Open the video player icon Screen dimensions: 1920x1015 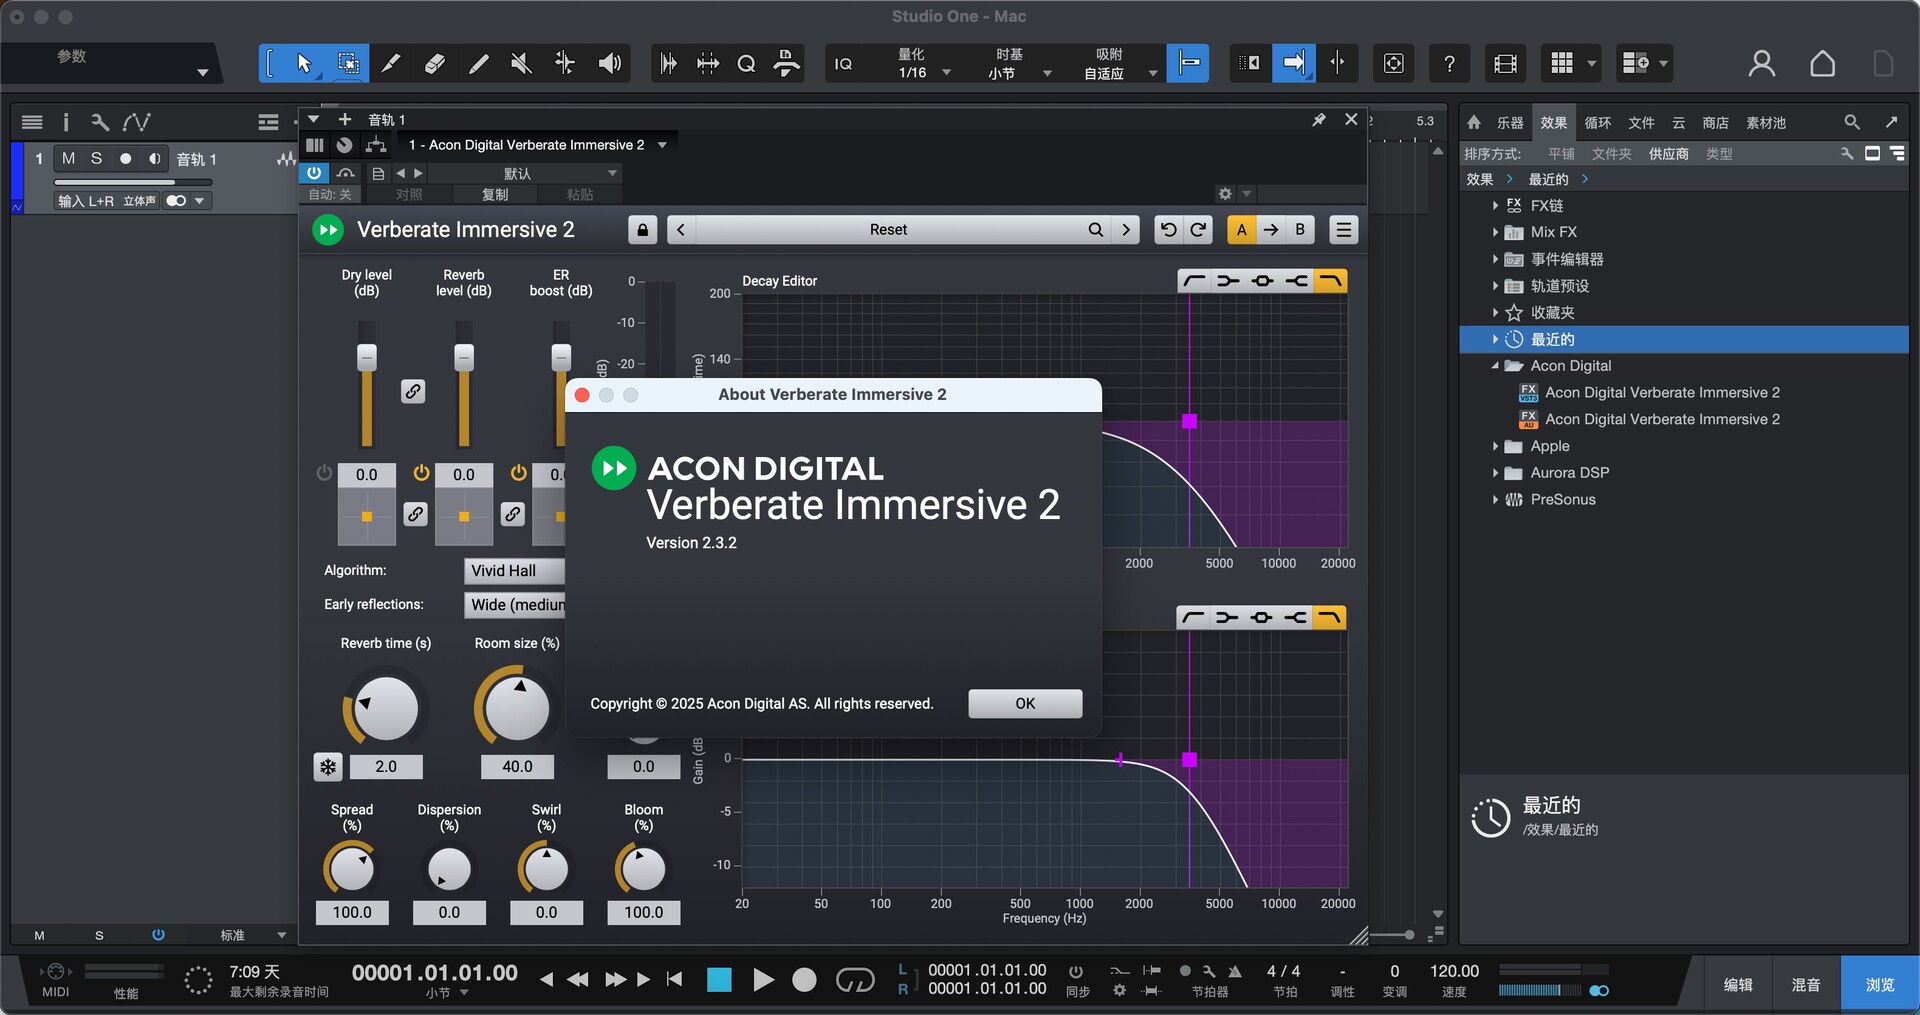coord(1505,64)
